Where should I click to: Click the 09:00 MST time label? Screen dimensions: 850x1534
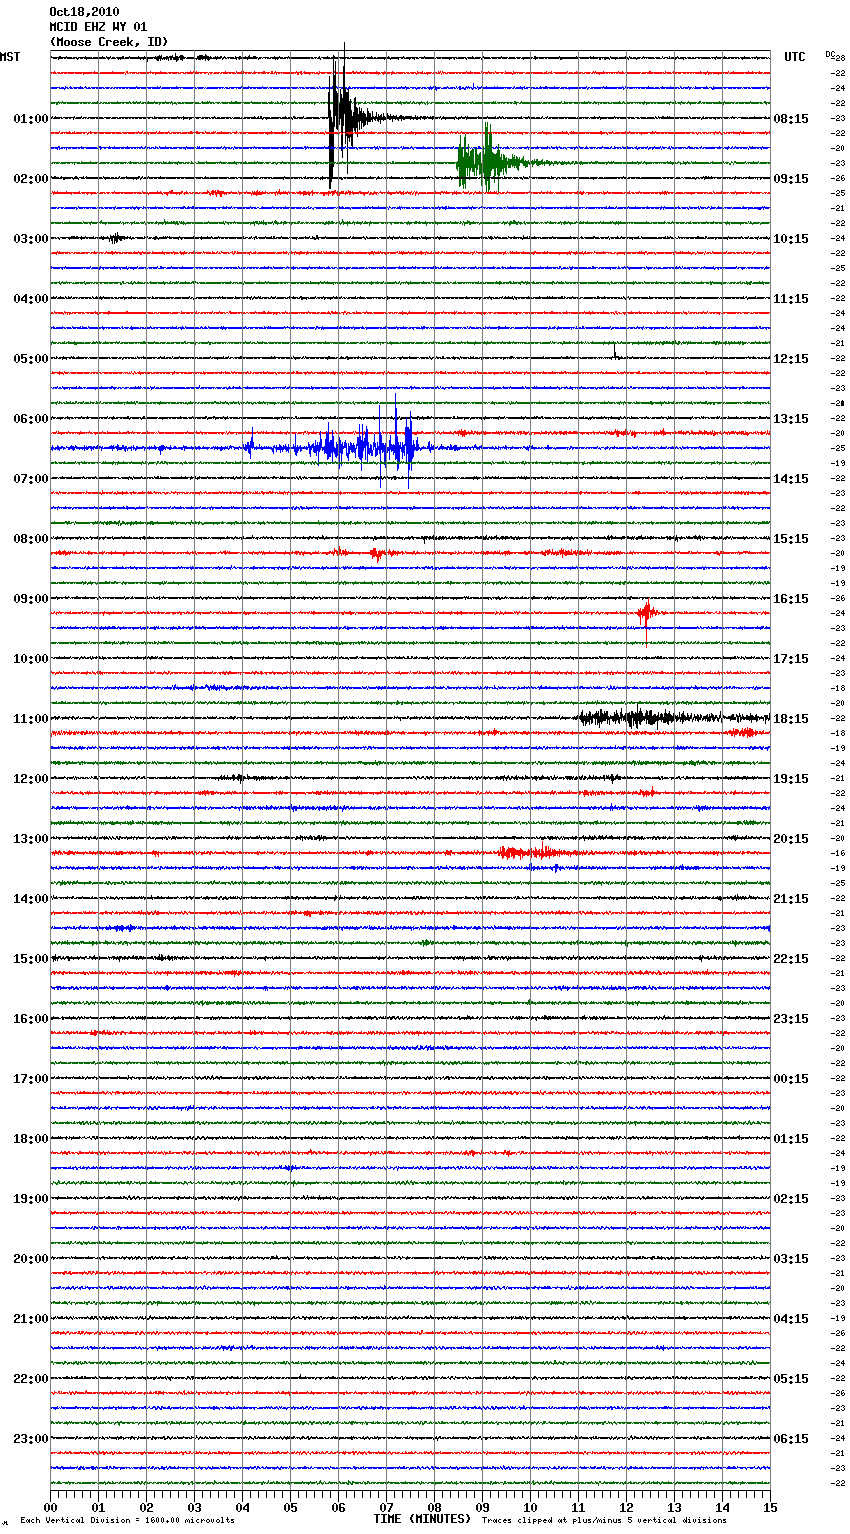point(30,599)
